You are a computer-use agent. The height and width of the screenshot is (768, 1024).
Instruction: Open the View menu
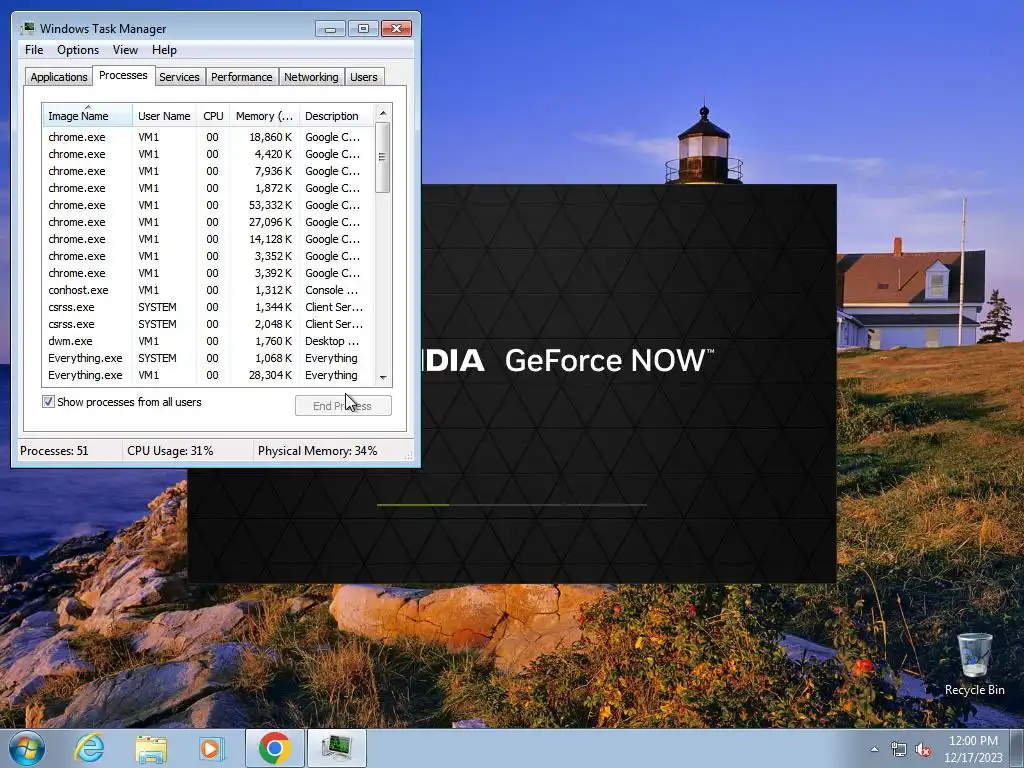pyautogui.click(x=125, y=50)
